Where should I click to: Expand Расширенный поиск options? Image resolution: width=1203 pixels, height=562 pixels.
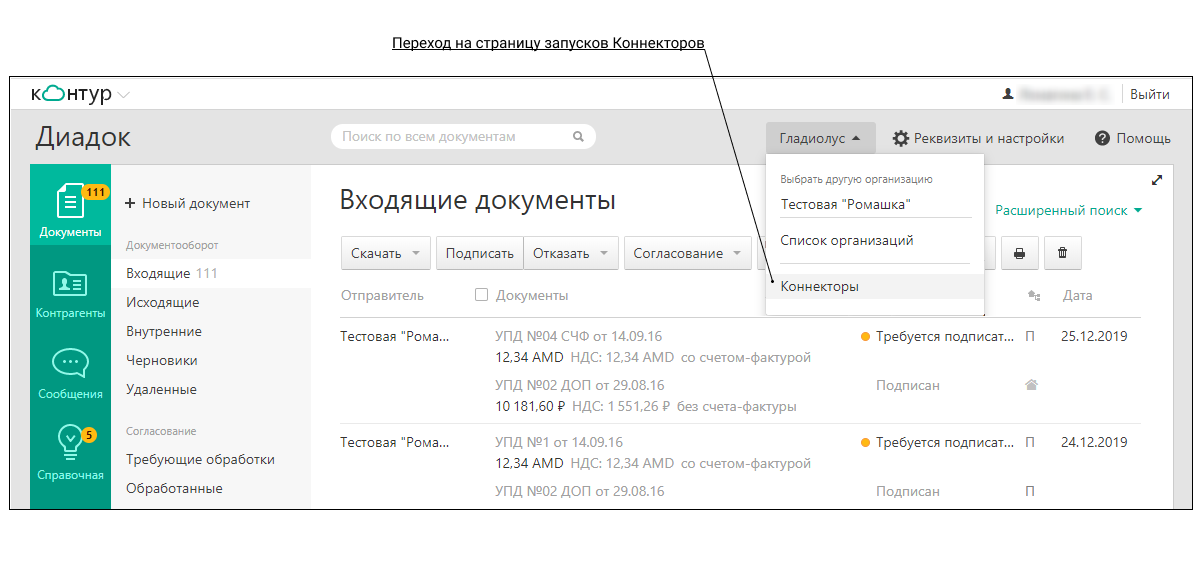(x=1068, y=211)
